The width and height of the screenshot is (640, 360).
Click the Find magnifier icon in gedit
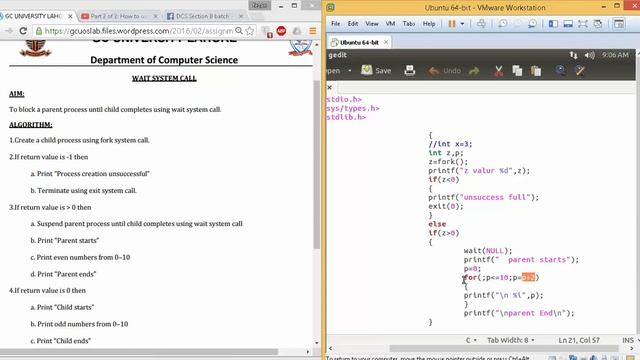pos(560,71)
